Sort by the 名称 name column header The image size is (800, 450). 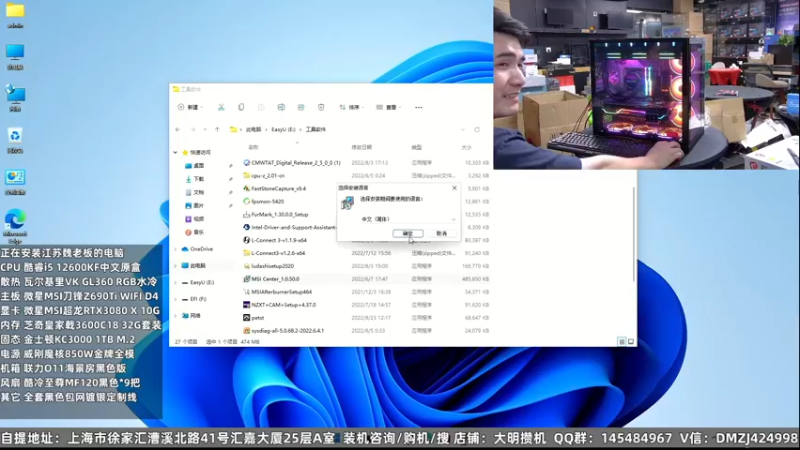point(254,147)
